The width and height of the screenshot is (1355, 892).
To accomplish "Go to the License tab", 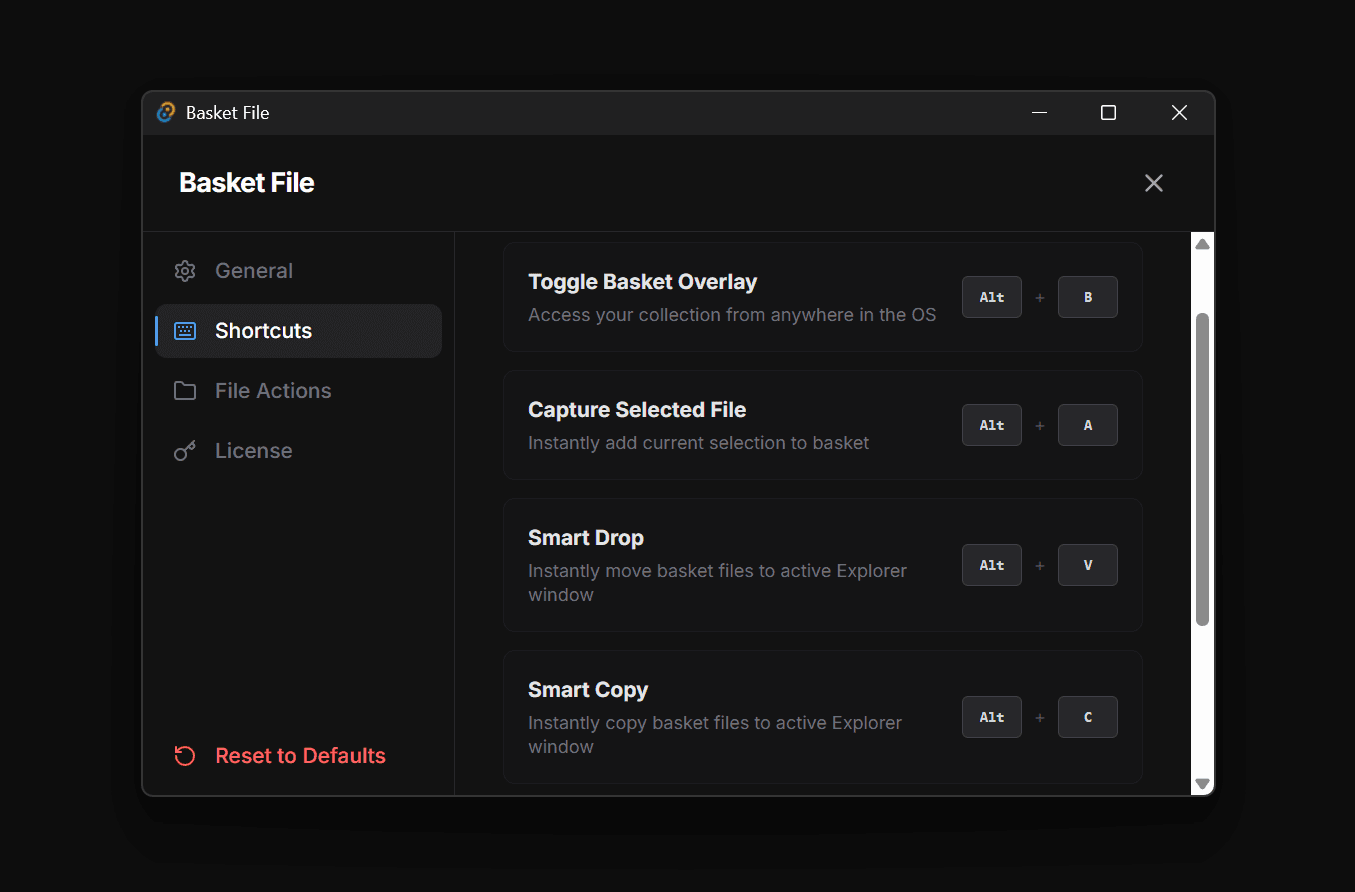I will click(x=298, y=451).
